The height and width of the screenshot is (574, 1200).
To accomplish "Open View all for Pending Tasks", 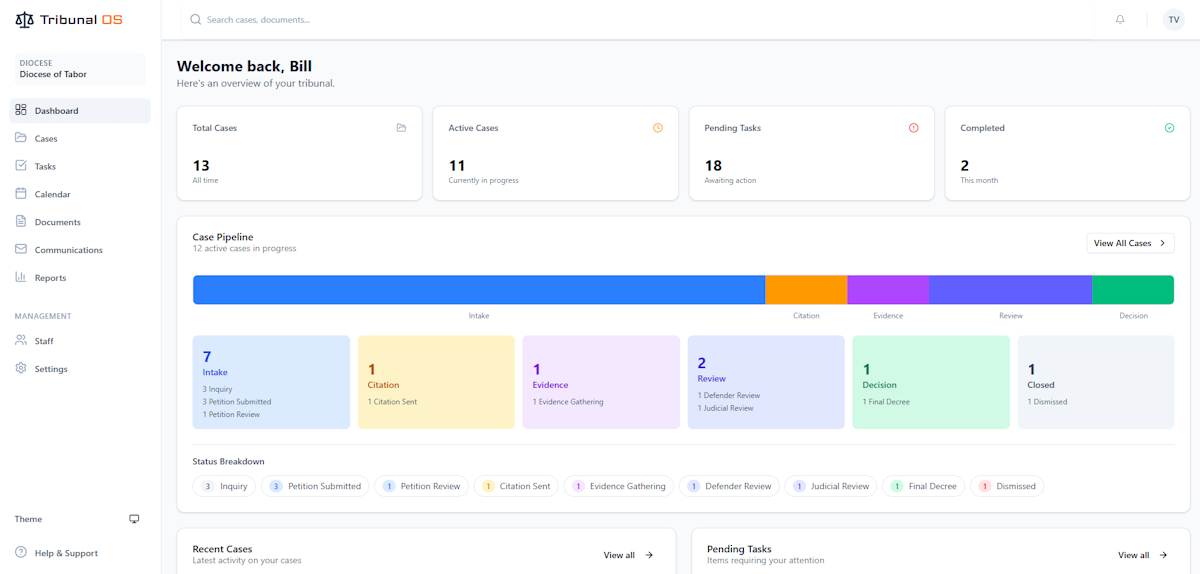I will tap(1142, 555).
